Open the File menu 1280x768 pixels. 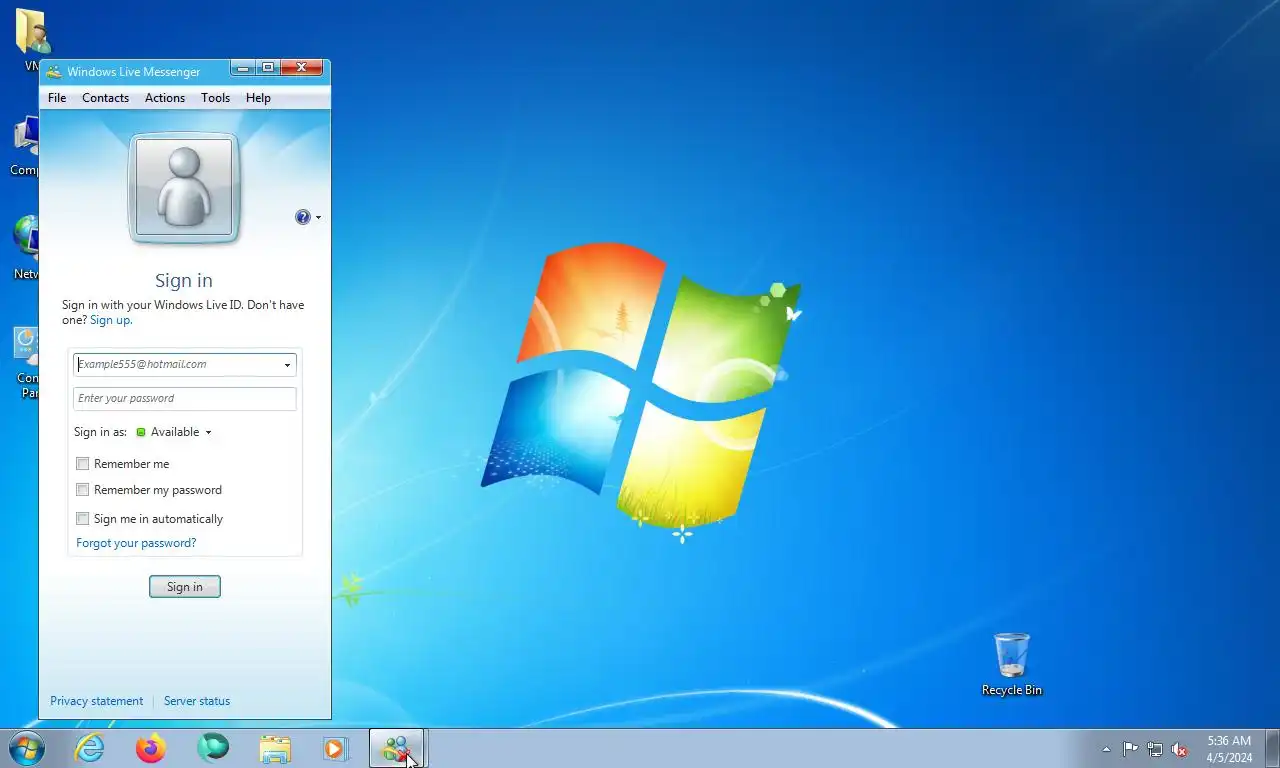point(57,98)
